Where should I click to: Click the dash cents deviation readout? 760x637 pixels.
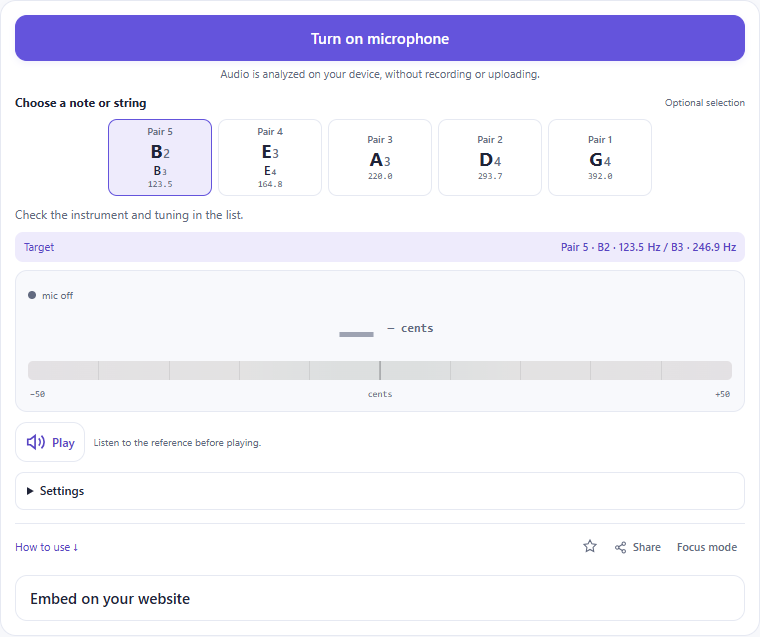pos(410,328)
